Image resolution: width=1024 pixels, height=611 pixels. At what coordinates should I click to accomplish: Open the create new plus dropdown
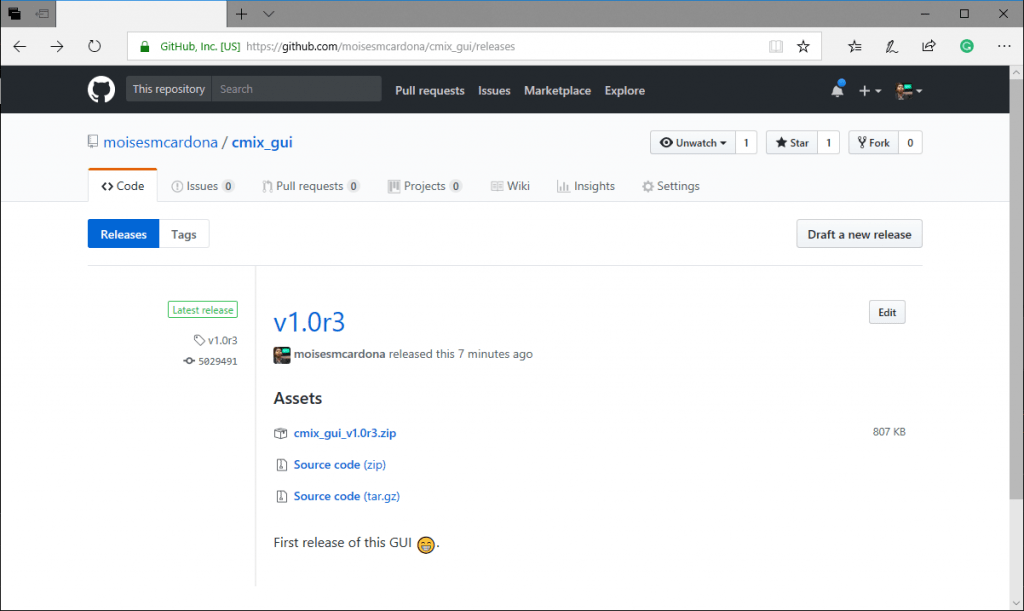tap(870, 91)
